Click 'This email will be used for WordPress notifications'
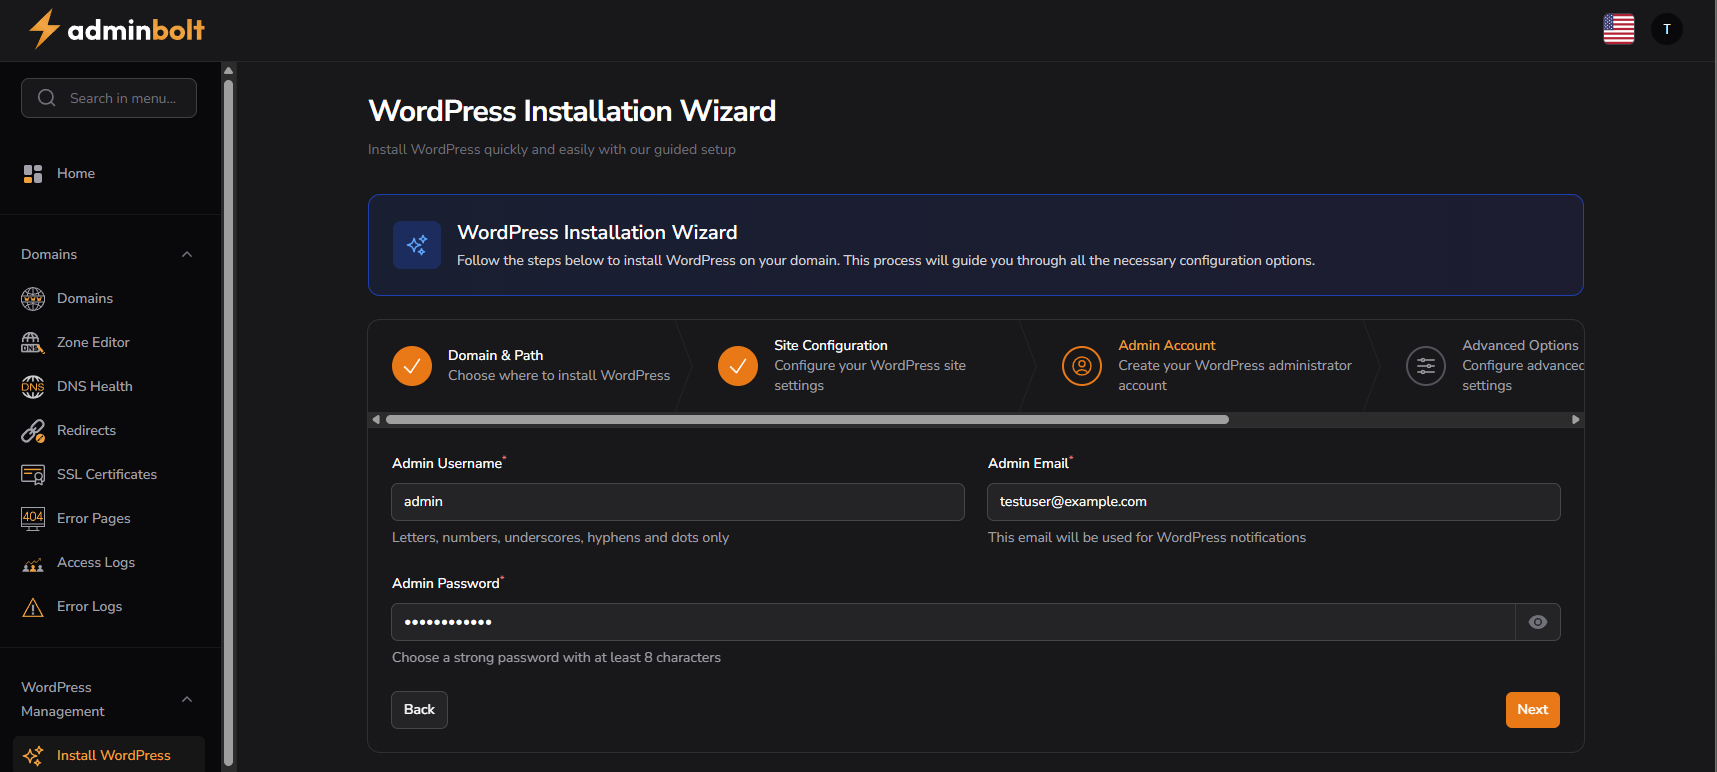This screenshot has height=772, width=1717. coord(1147,538)
